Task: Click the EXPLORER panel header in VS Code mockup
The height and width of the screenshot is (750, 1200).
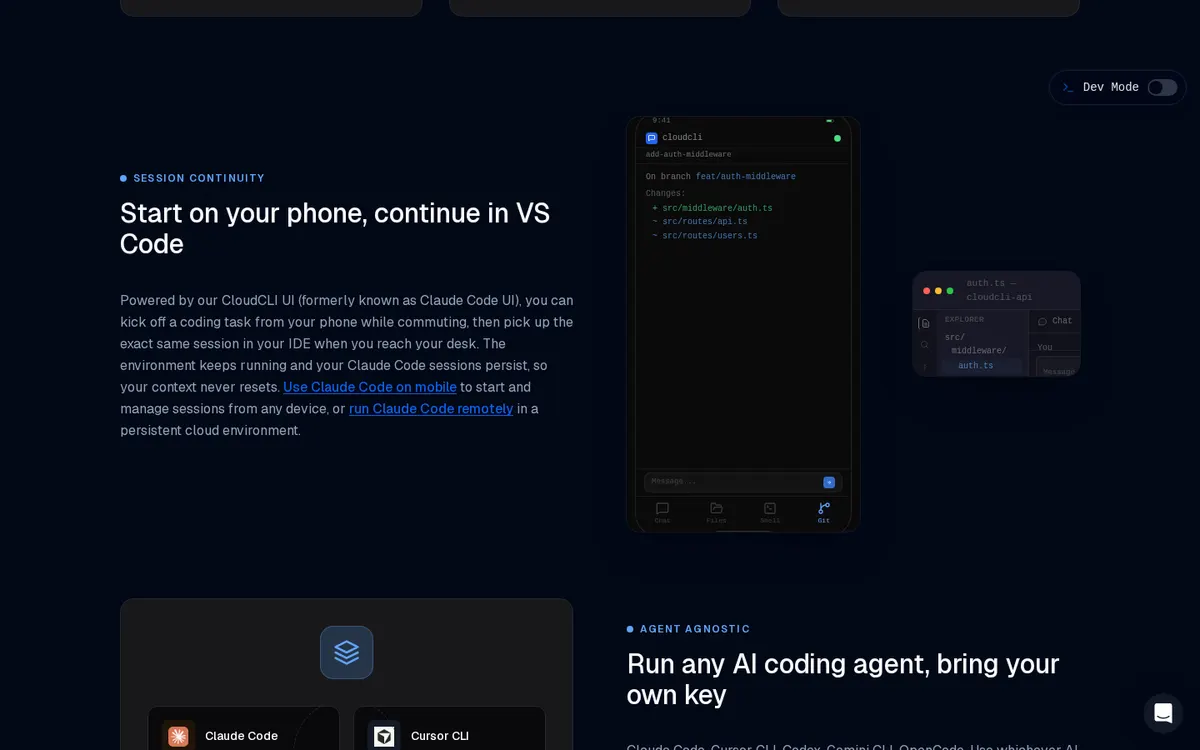Action: [x=964, y=320]
